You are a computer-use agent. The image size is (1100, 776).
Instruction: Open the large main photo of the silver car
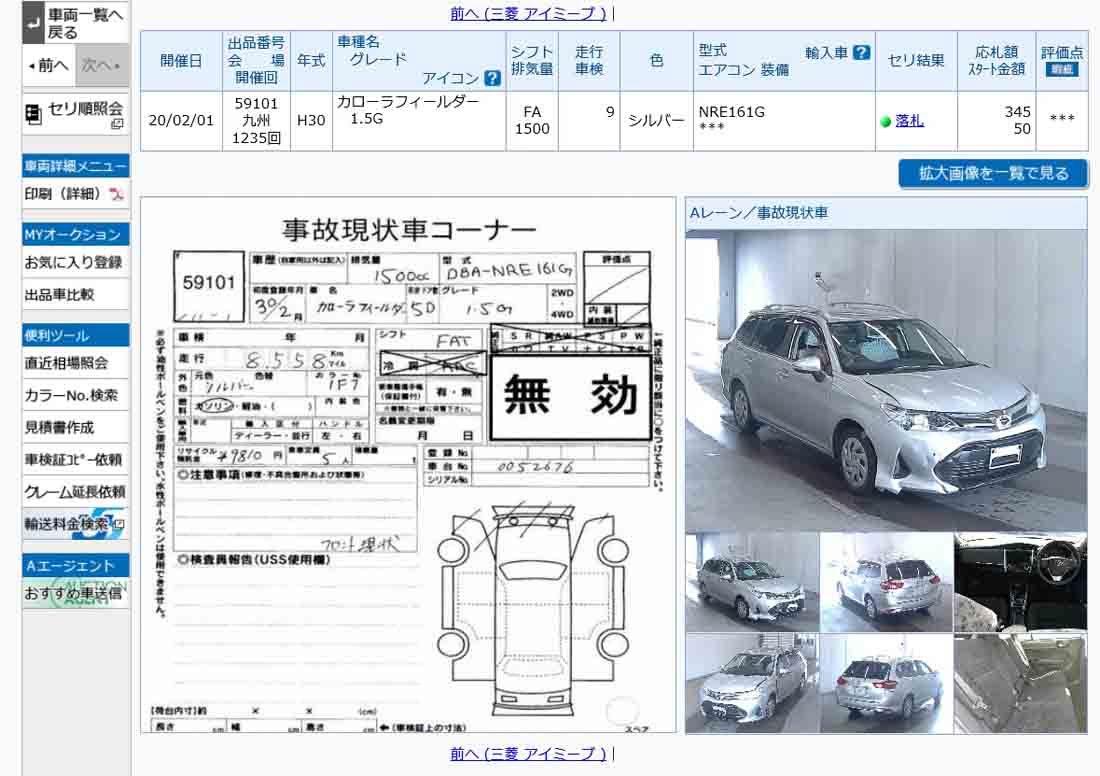pyautogui.click(x=886, y=380)
